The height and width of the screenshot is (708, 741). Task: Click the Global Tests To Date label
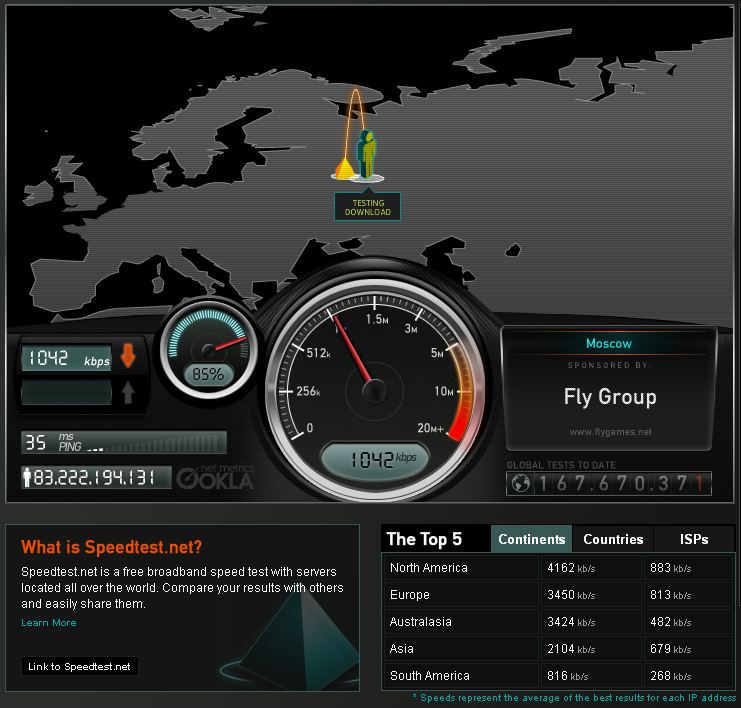[x=561, y=465]
